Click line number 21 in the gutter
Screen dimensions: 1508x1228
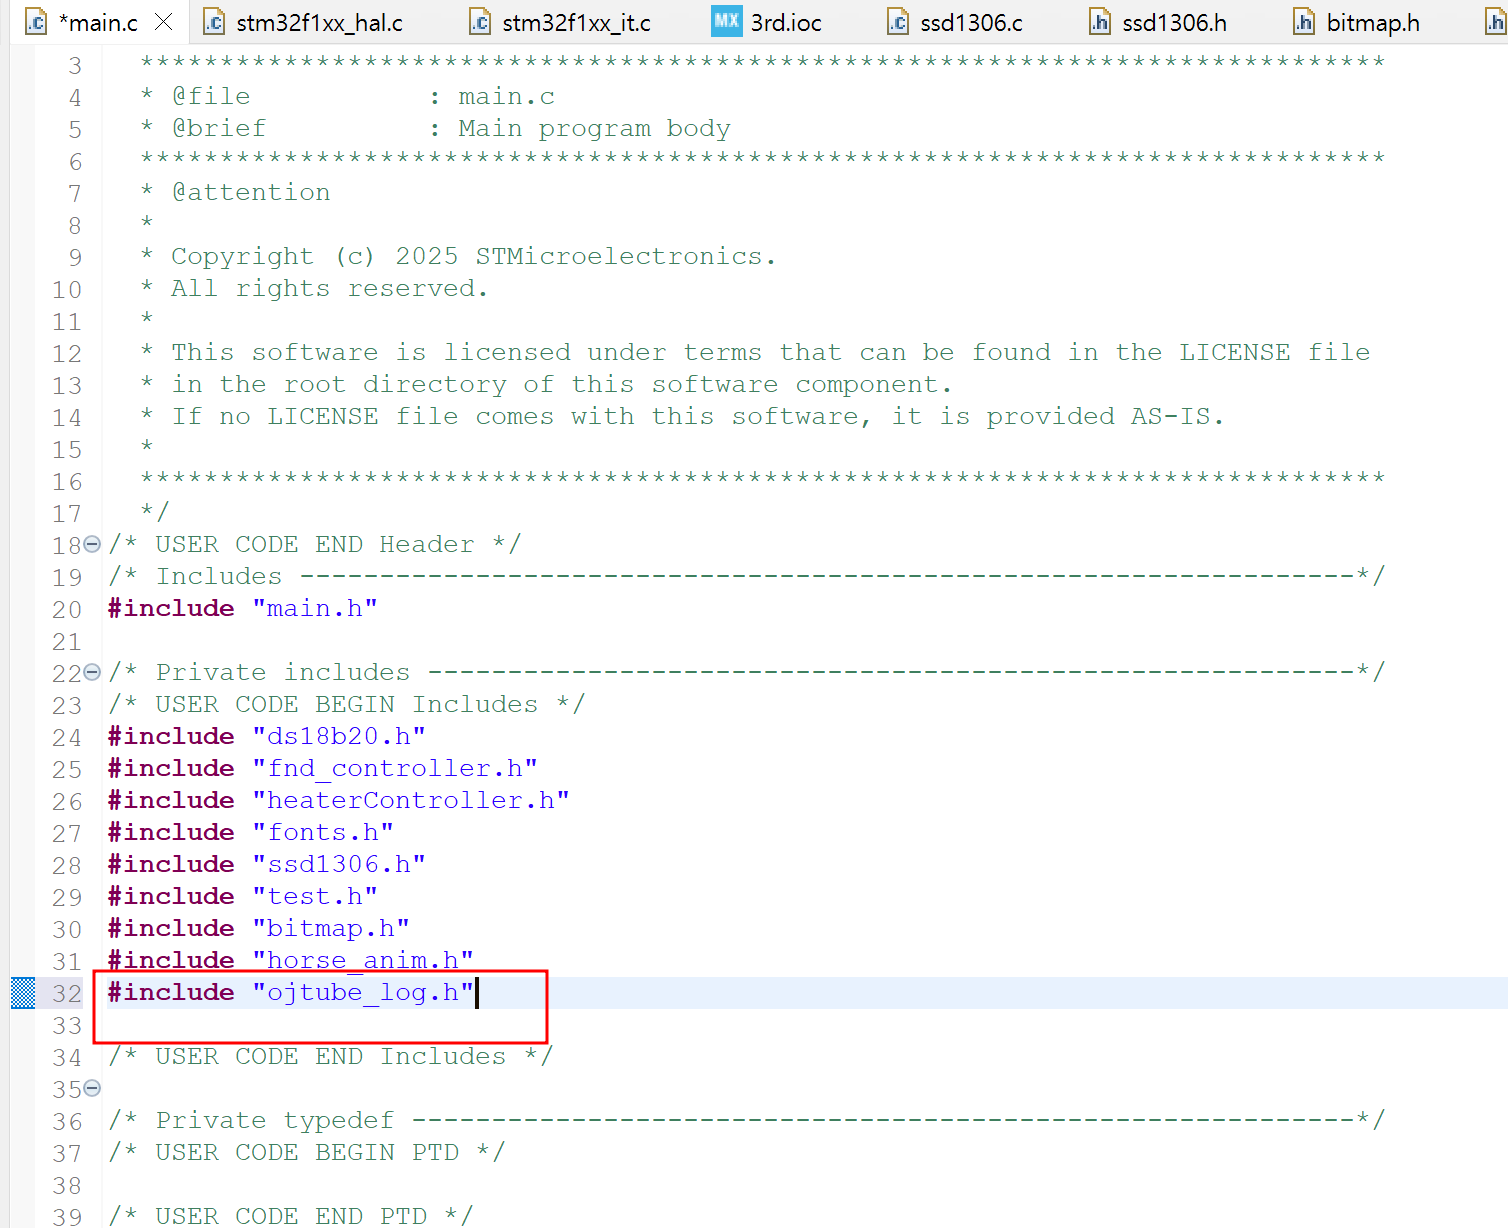point(67,641)
